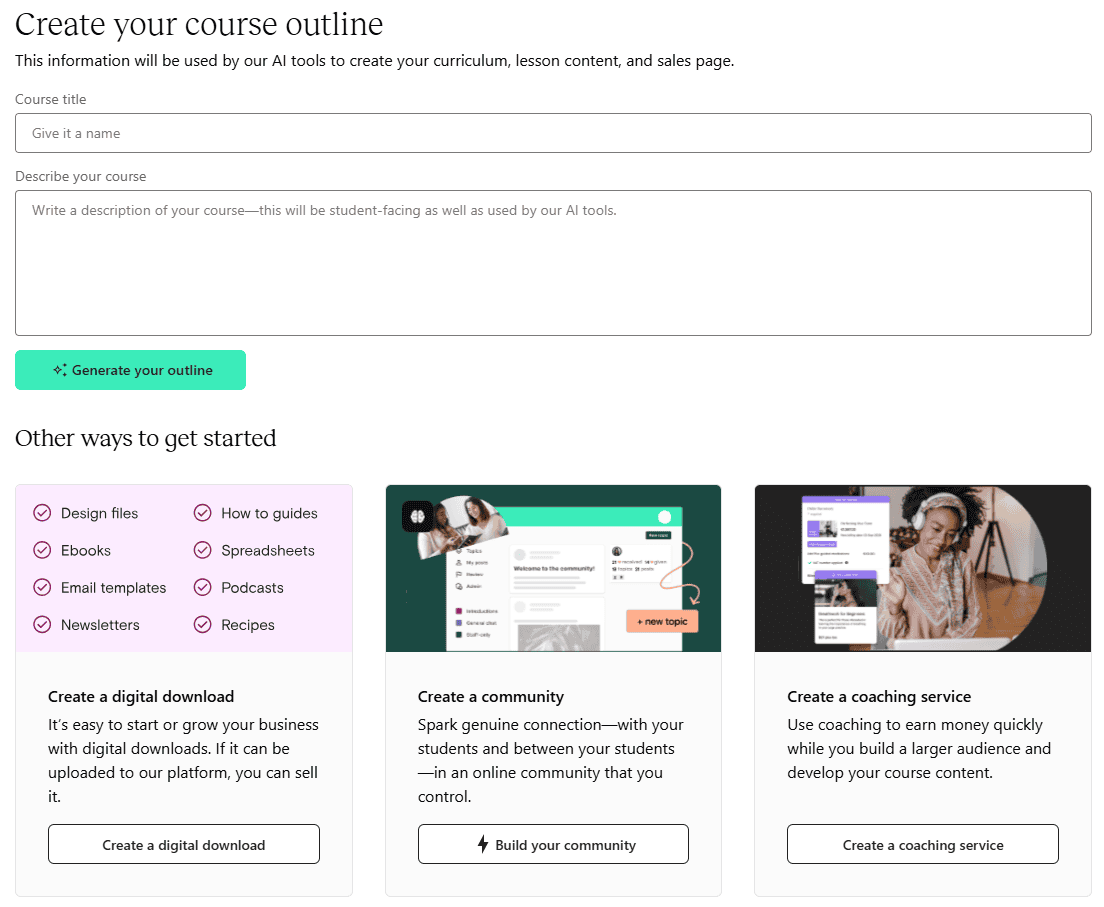Image resolution: width=1104 pixels, height=907 pixels.
Task: Click 'How to guides' text label
Action: [x=270, y=513]
